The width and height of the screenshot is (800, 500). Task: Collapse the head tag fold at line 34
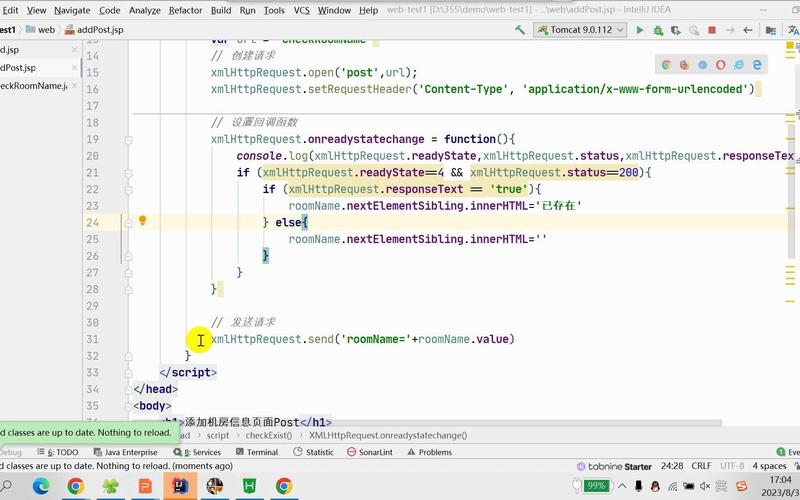point(129,390)
